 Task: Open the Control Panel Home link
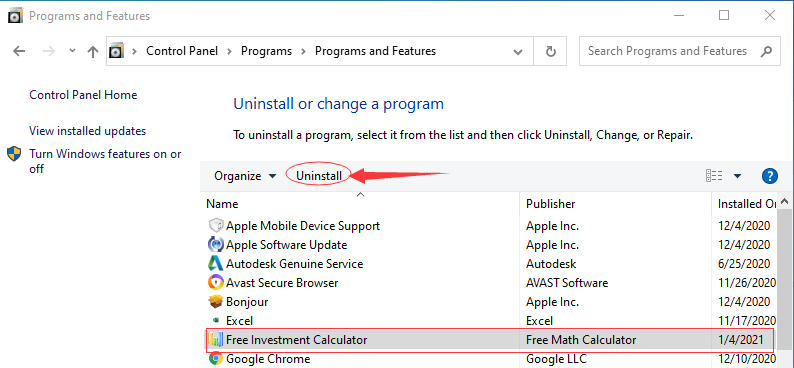click(x=83, y=95)
